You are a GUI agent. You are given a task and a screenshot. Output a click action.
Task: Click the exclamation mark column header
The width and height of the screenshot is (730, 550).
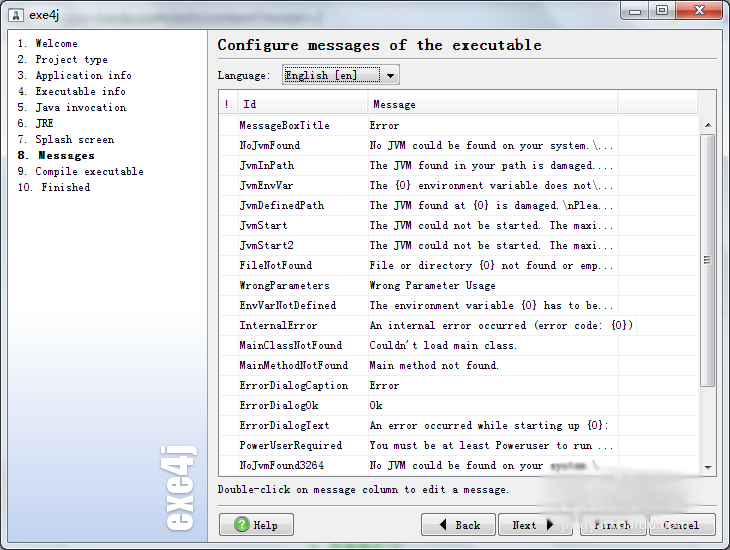[227, 104]
